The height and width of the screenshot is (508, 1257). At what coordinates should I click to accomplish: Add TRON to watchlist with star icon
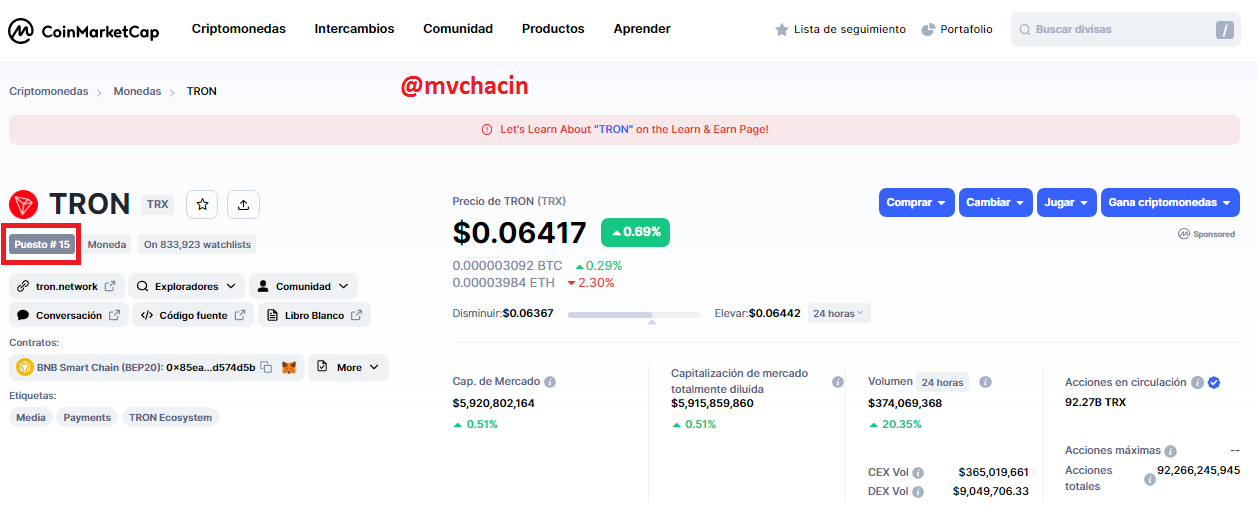[x=203, y=204]
